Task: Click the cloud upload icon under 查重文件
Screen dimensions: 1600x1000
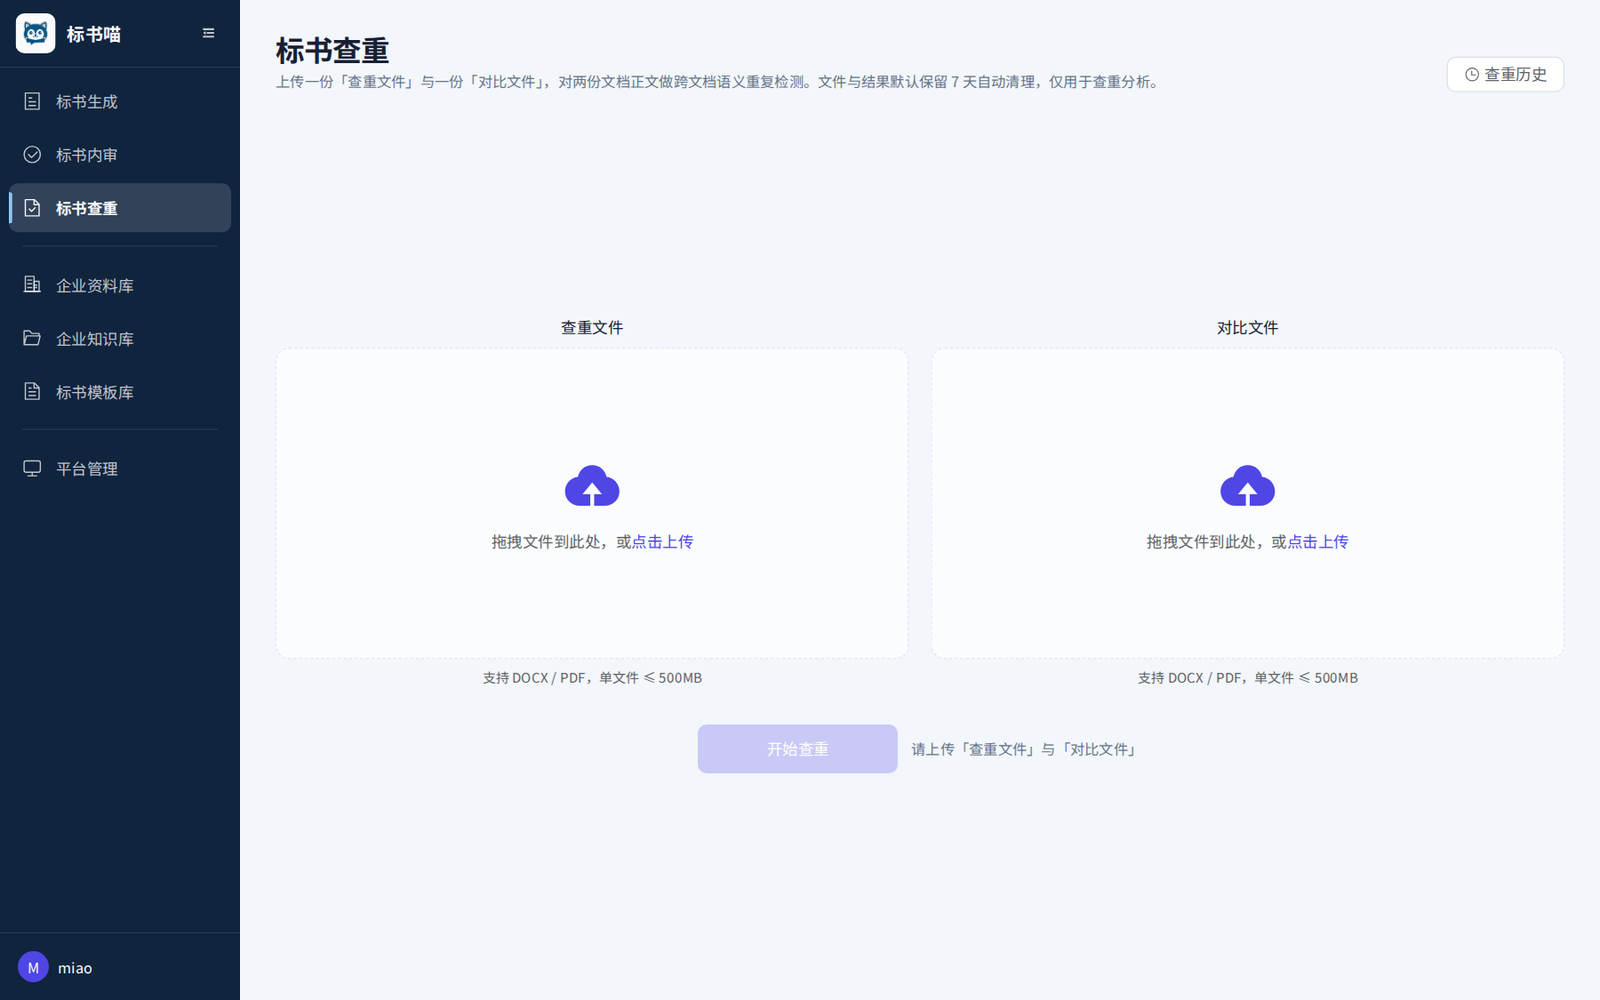Action: [x=592, y=486]
